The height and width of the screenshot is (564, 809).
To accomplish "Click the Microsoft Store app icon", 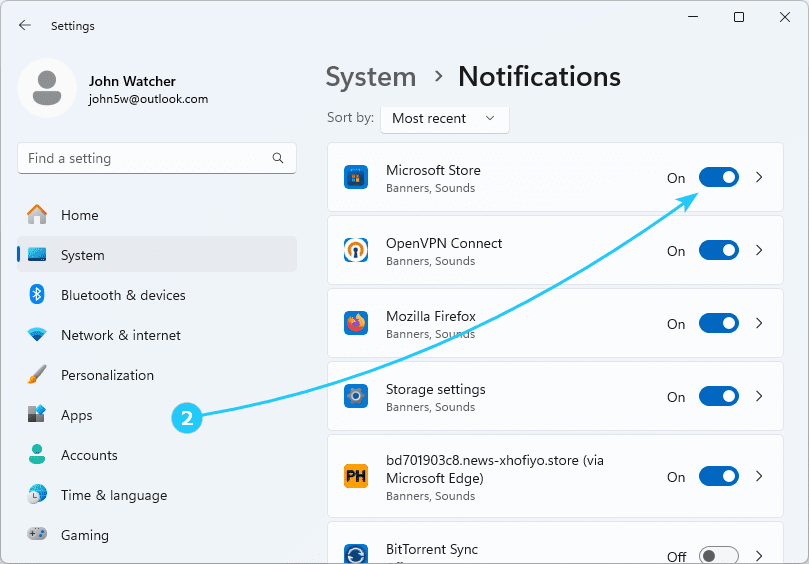I will click(x=356, y=178).
